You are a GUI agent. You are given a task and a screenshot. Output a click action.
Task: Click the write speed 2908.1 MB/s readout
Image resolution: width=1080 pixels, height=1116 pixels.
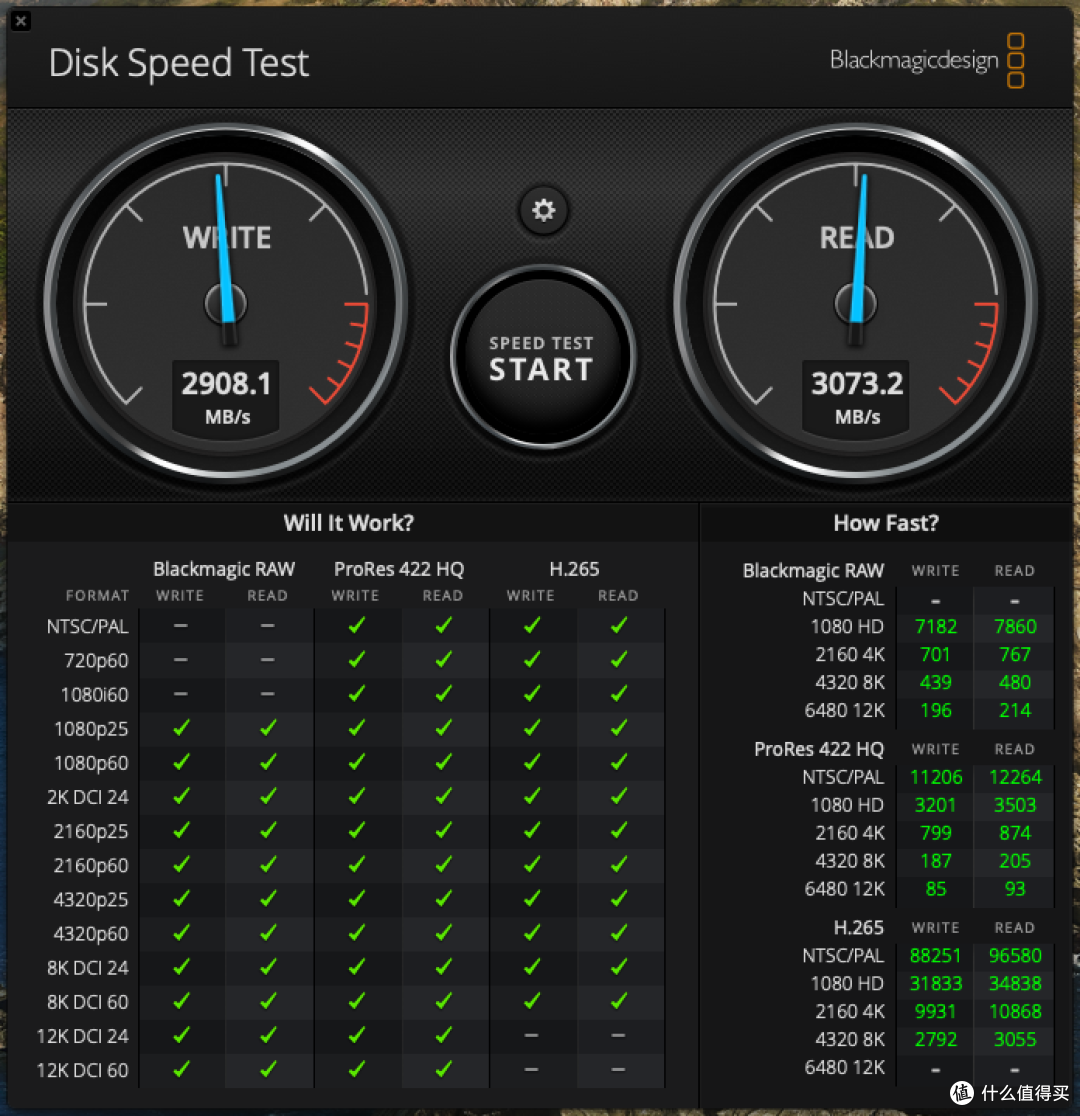pos(226,397)
